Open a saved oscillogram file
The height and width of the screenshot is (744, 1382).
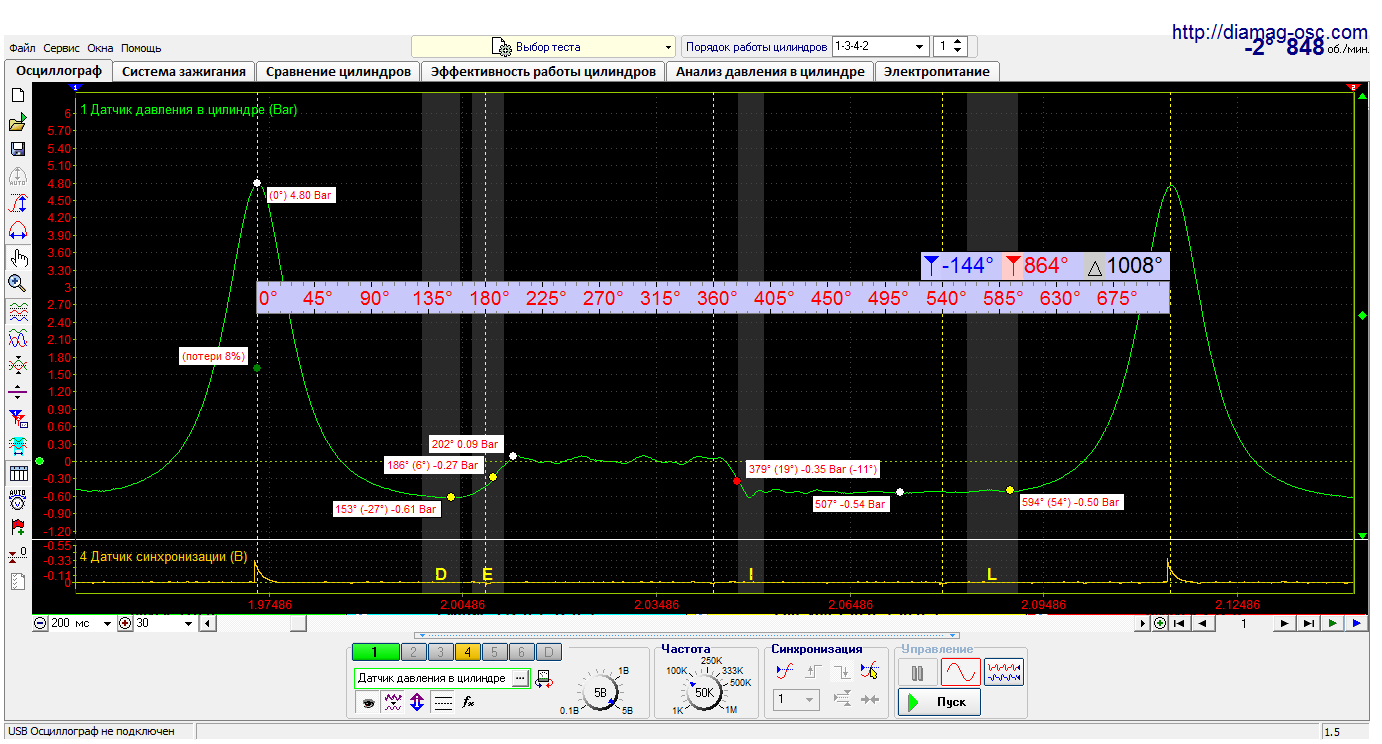point(17,123)
